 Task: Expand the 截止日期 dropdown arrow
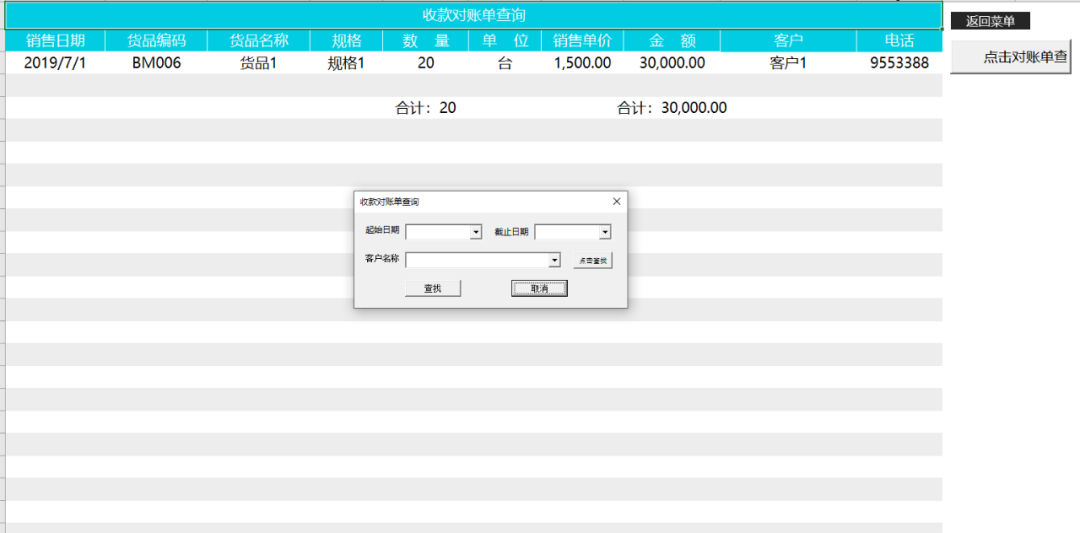(x=605, y=232)
